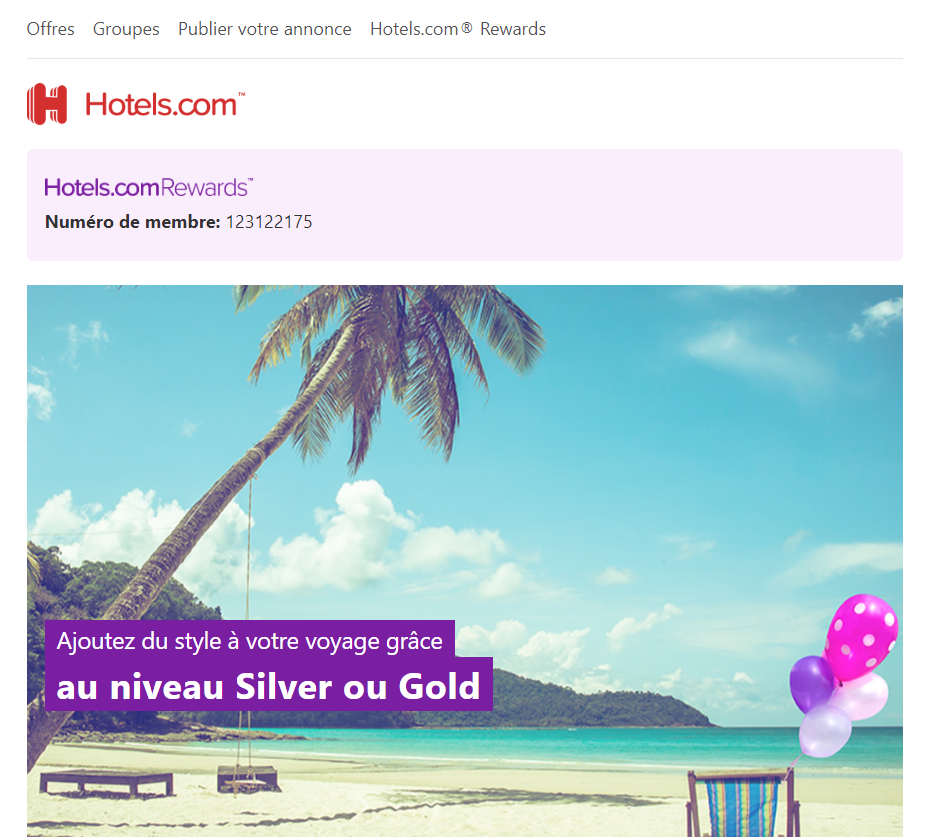
Task: Click the purple Hotels.comRewards logo
Action: pyautogui.click(x=149, y=187)
